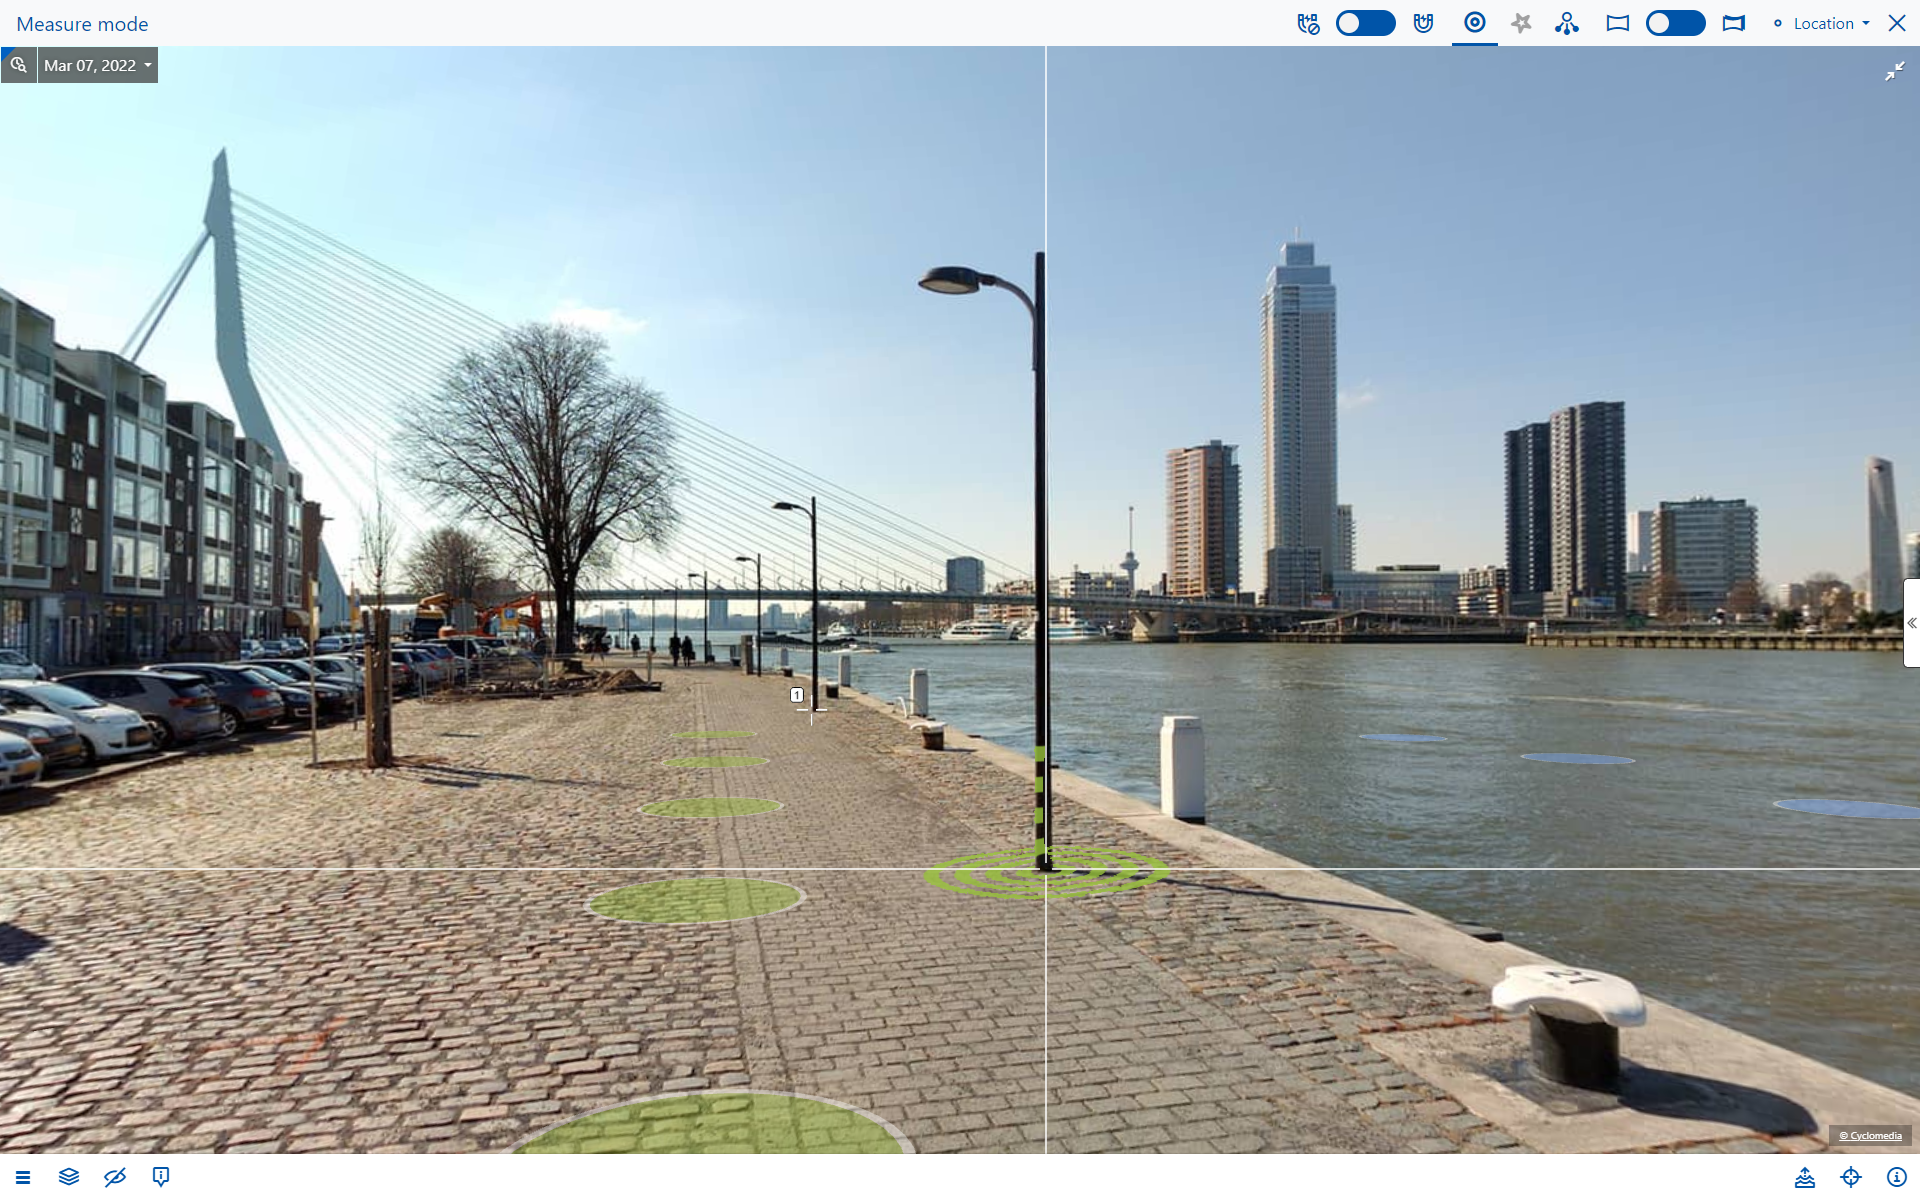This screenshot has width=1920, height=1200.
Task: Open the hamburger menu at bottom left
Action: coord(23,1177)
